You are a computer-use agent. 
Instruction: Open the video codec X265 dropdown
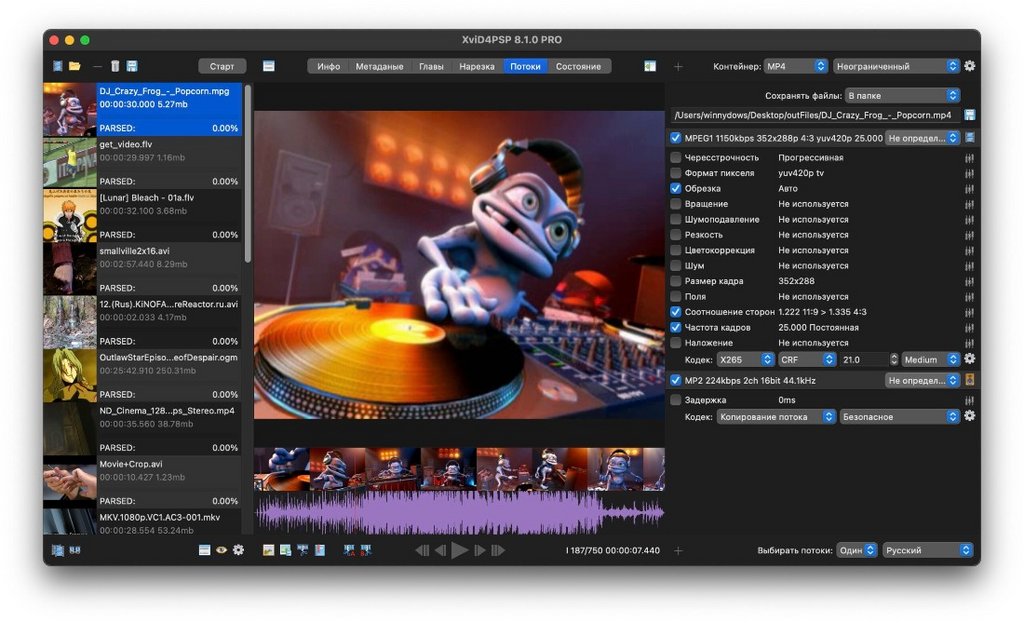pyautogui.click(x=745, y=359)
